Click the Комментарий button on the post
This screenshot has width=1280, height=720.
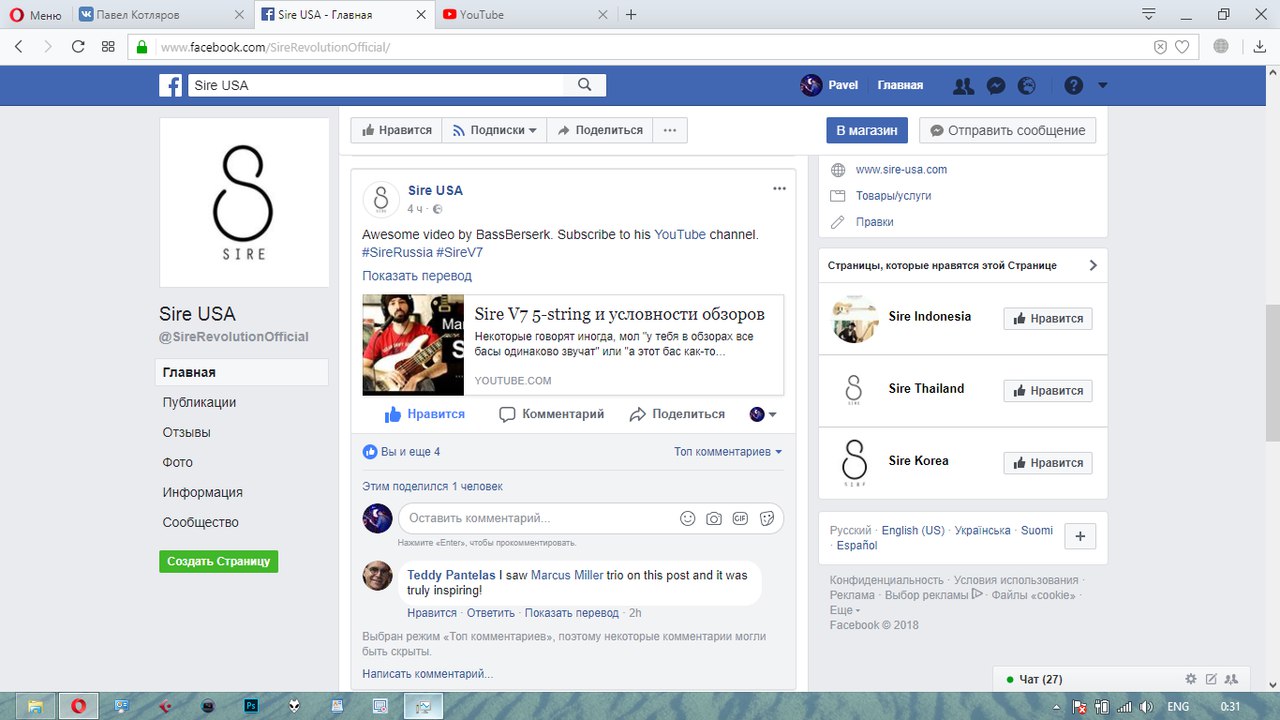pos(552,414)
